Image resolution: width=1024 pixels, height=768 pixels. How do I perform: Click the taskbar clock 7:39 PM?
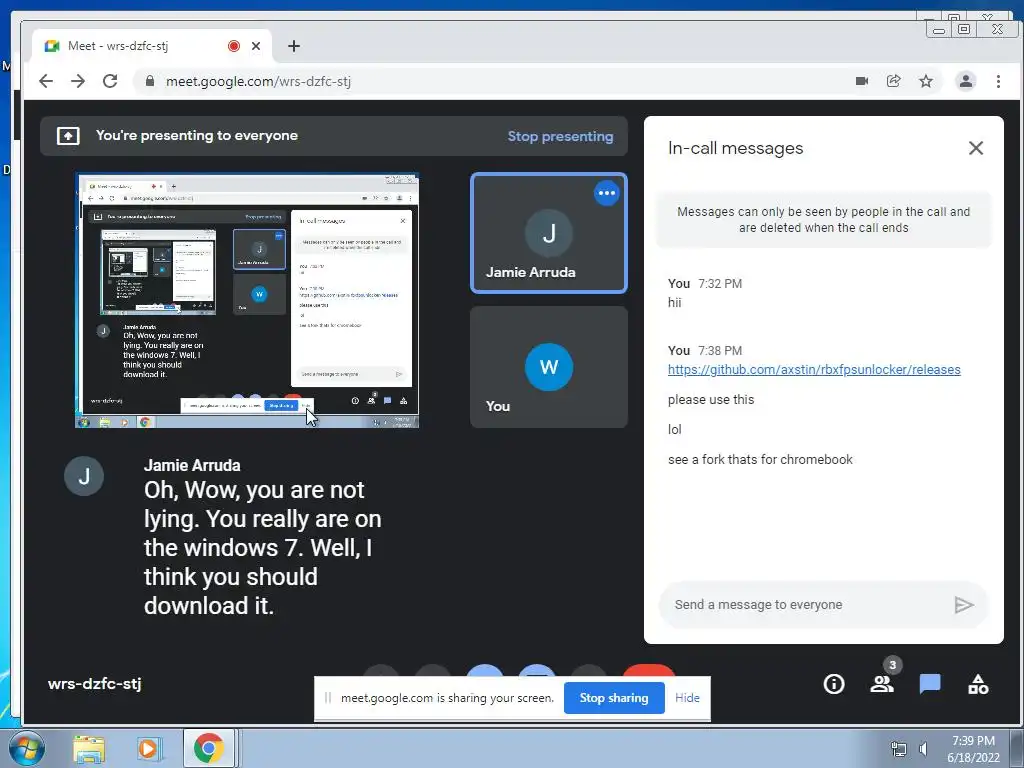coord(973,741)
